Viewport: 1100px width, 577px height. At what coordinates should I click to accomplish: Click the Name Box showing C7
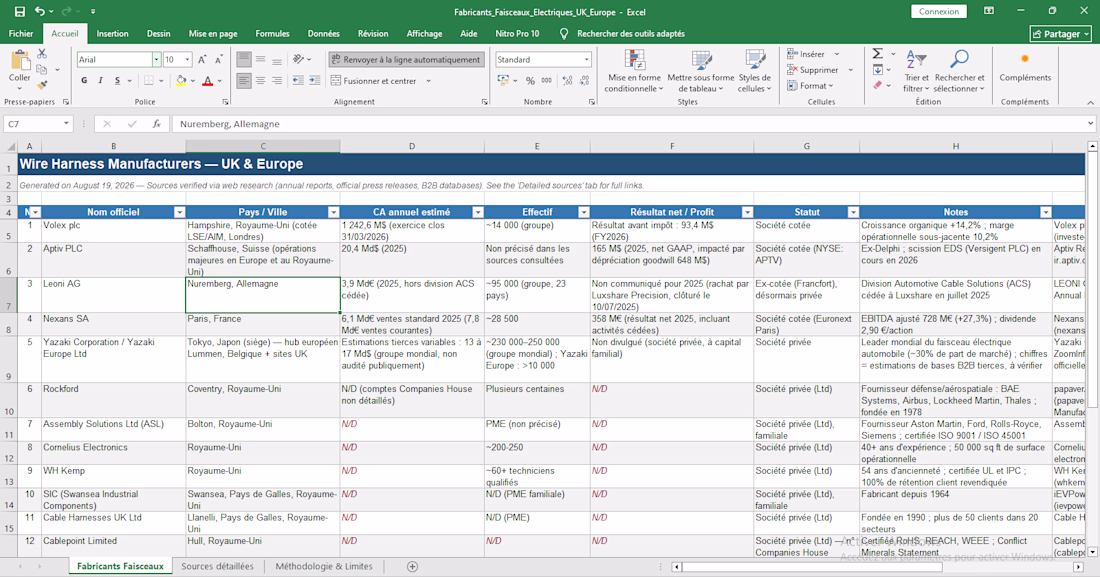(38, 124)
